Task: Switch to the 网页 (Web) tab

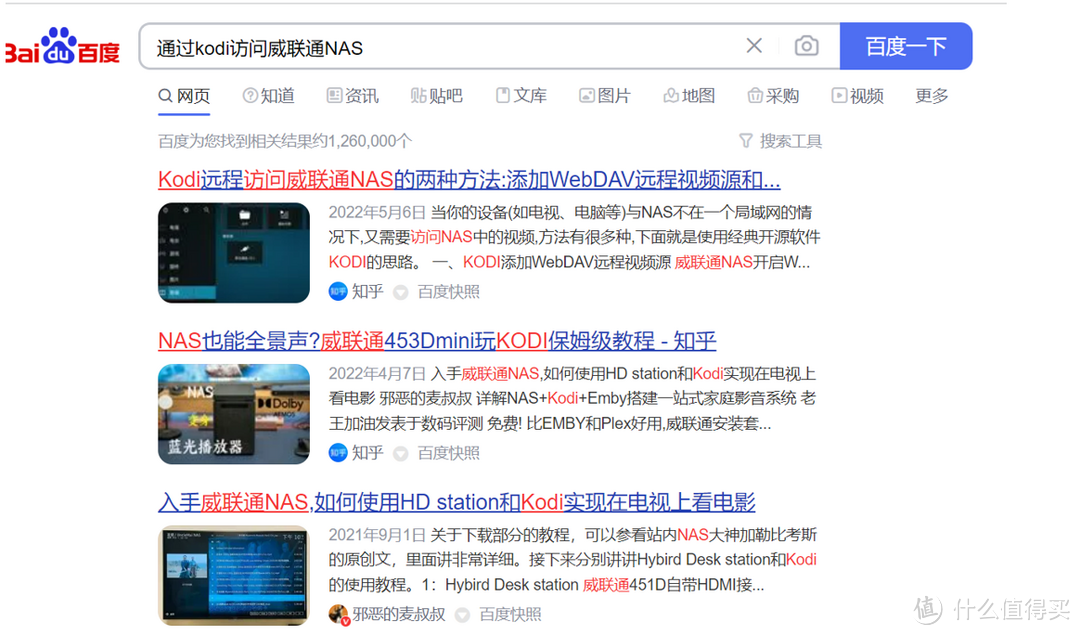Action: click(184, 95)
